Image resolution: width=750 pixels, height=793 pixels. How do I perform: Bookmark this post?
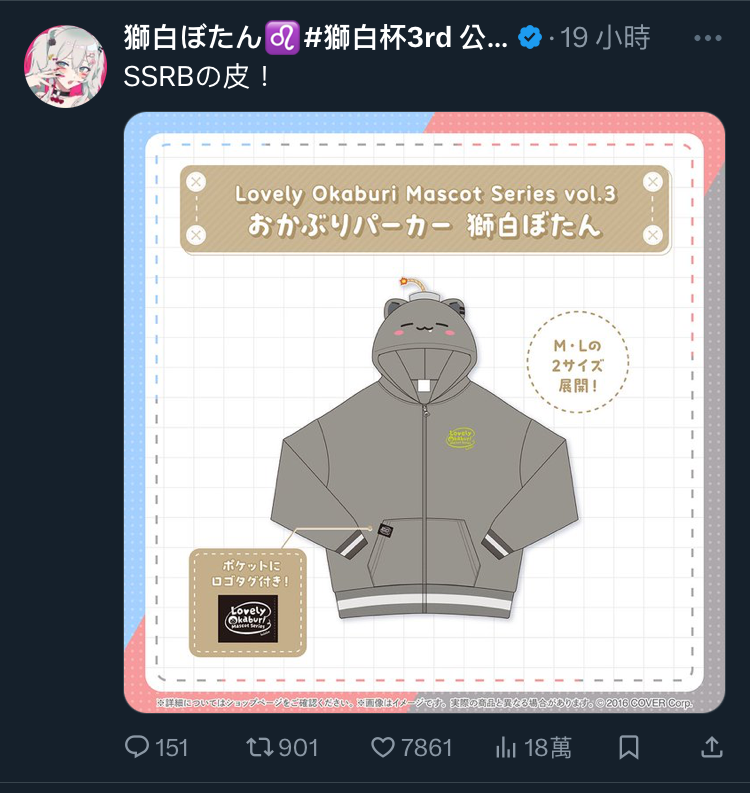pyautogui.click(x=629, y=747)
